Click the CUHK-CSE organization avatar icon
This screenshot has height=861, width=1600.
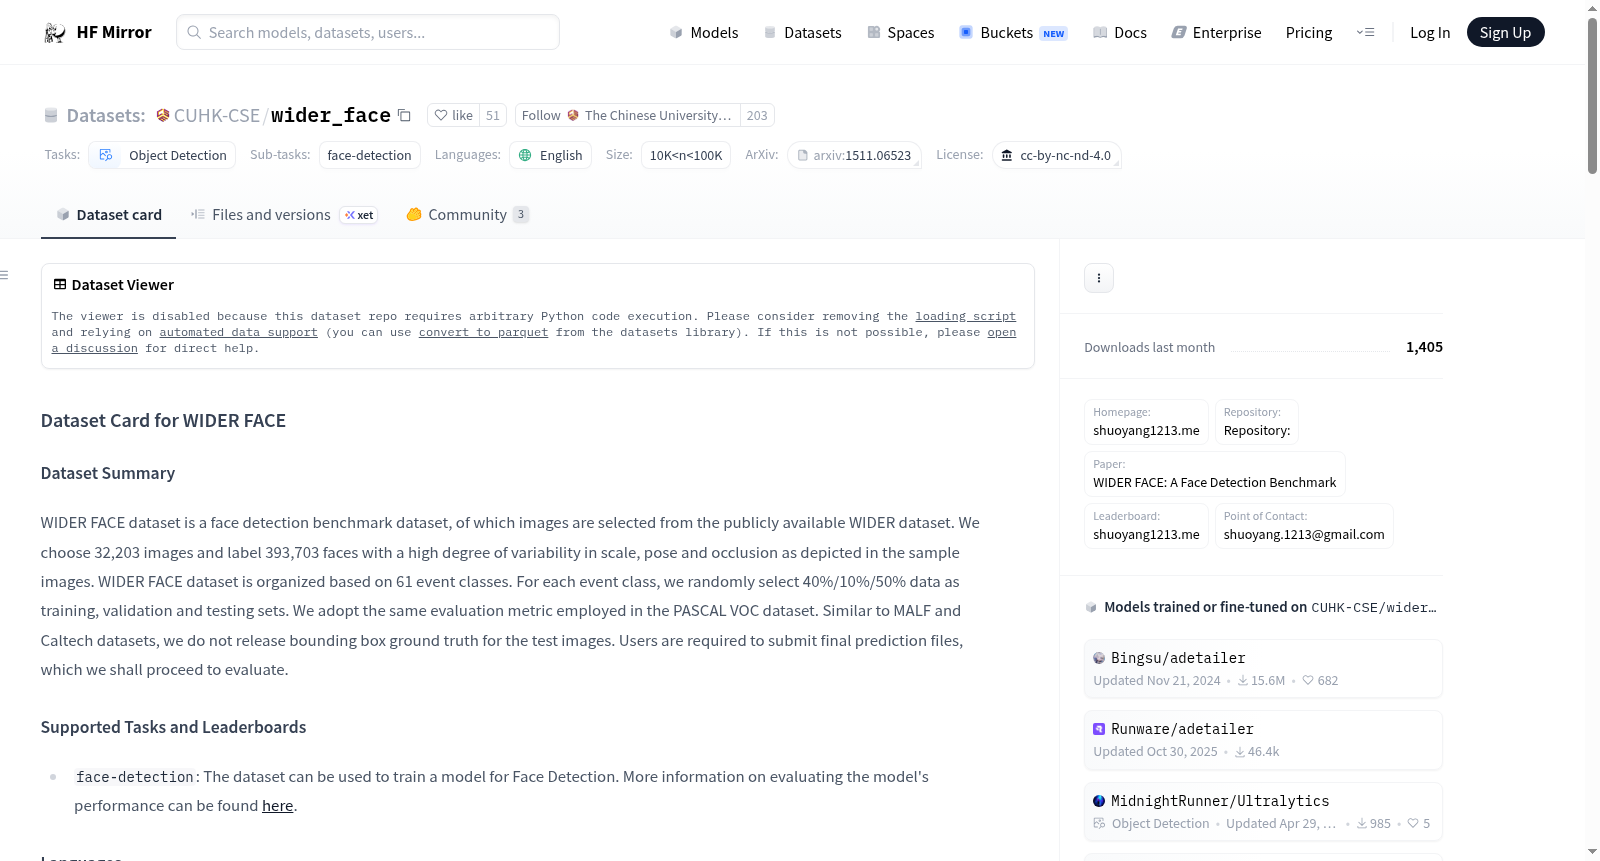(x=163, y=115)
